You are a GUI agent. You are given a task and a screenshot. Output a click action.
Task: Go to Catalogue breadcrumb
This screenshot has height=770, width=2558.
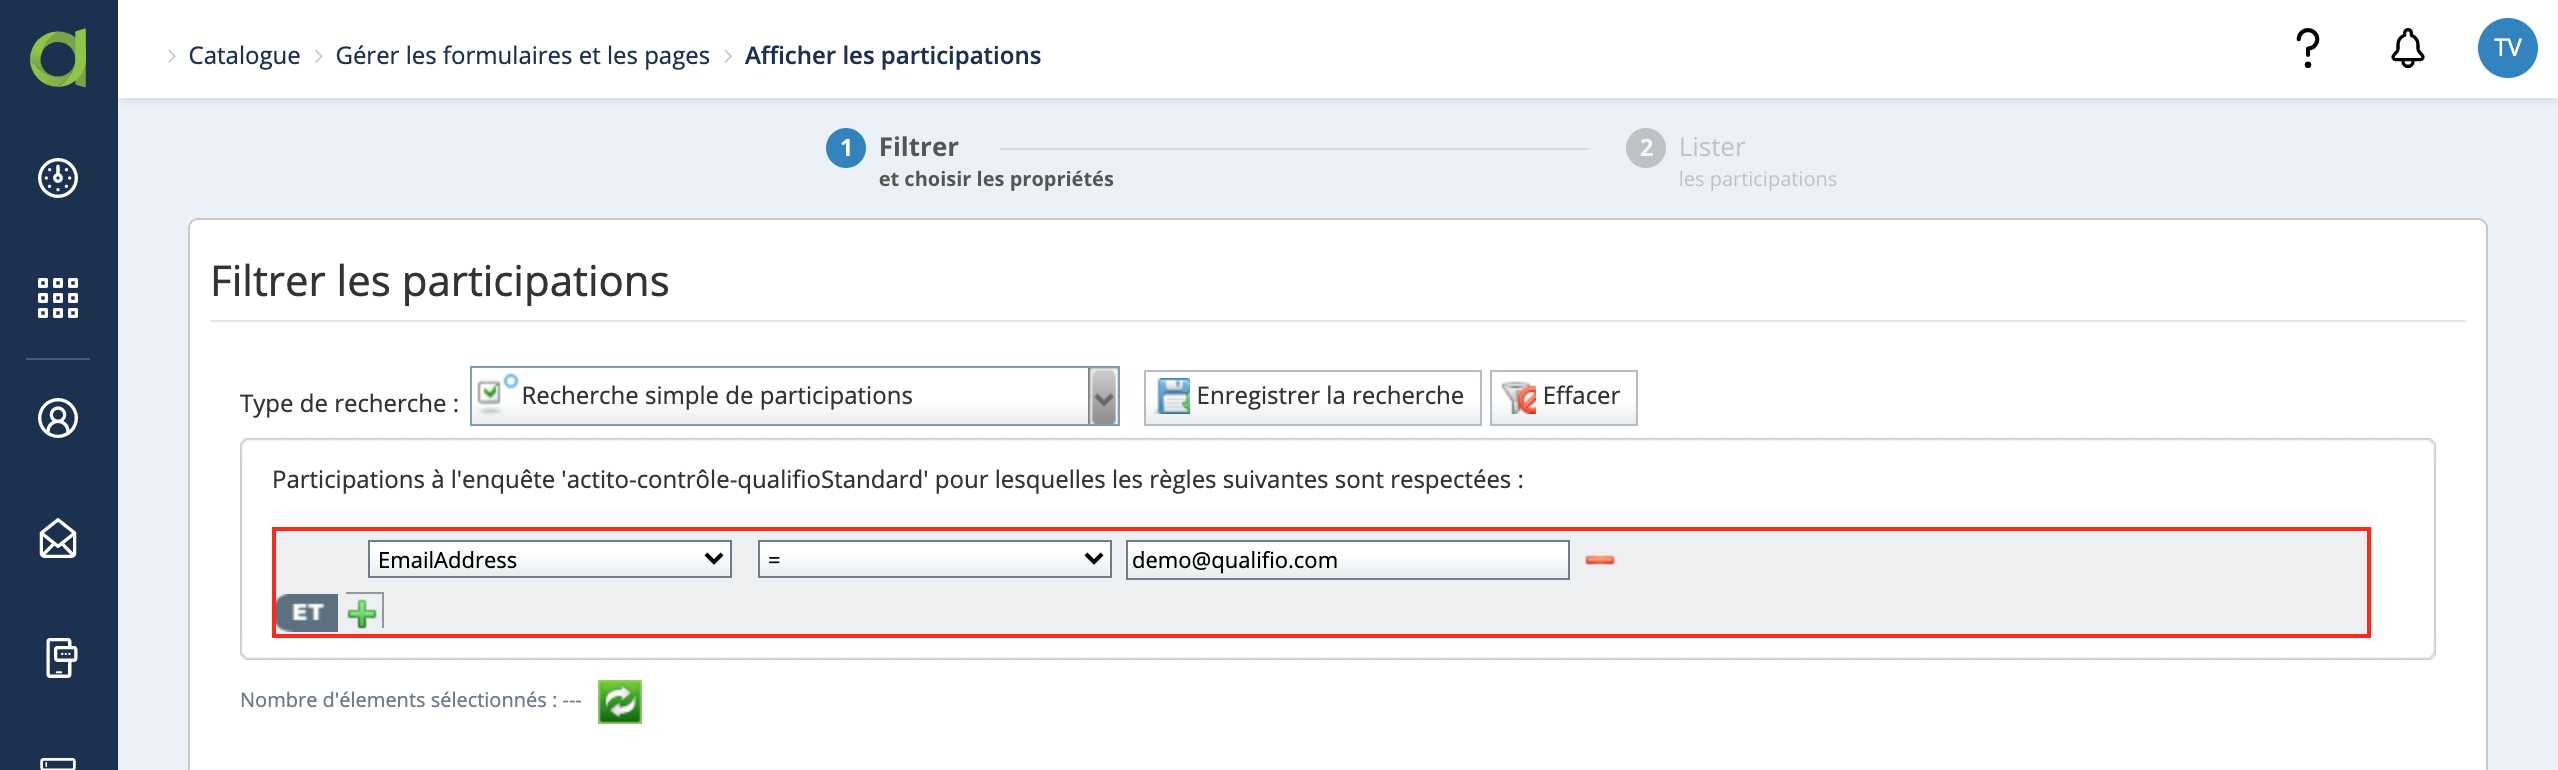[x=244, y=55]
